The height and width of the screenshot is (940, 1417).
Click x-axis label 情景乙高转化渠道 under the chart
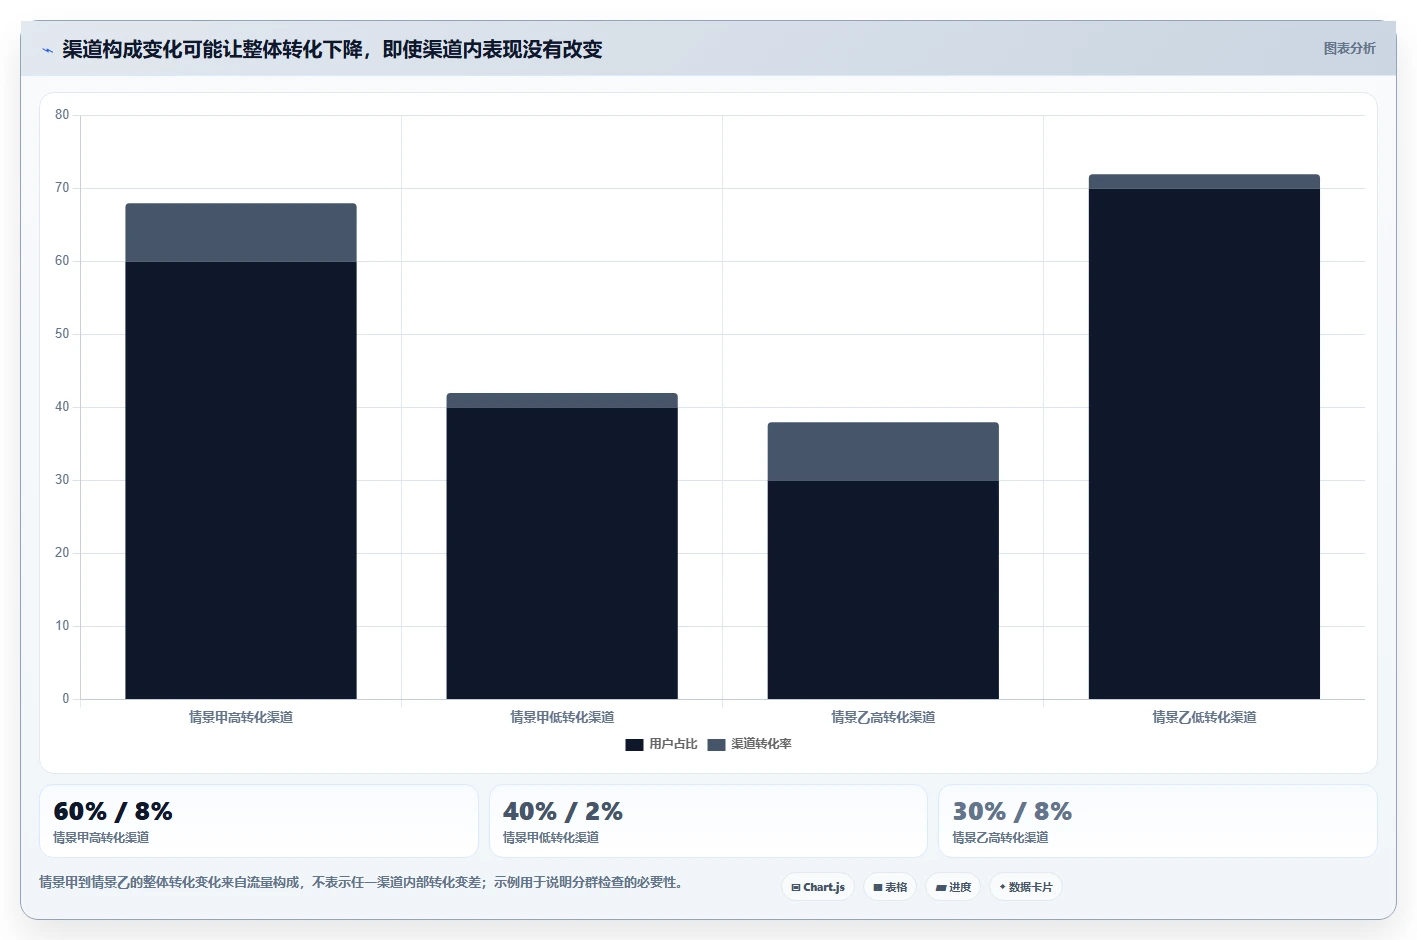tap(883, 717)
